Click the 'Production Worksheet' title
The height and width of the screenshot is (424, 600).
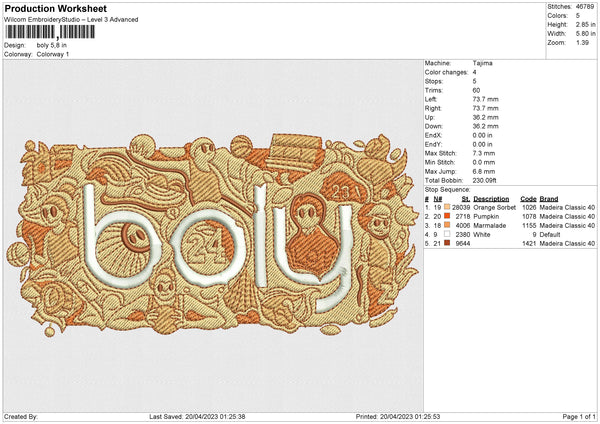55,8
